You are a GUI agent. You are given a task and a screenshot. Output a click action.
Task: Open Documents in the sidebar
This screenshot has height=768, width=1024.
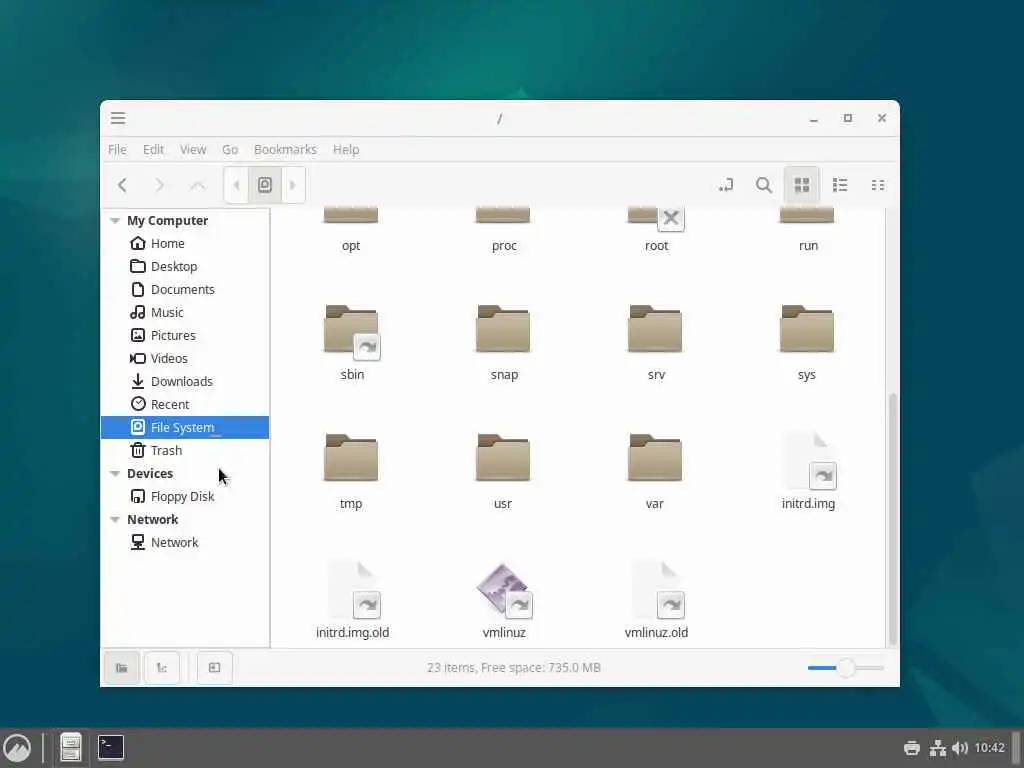click(185, 289)
